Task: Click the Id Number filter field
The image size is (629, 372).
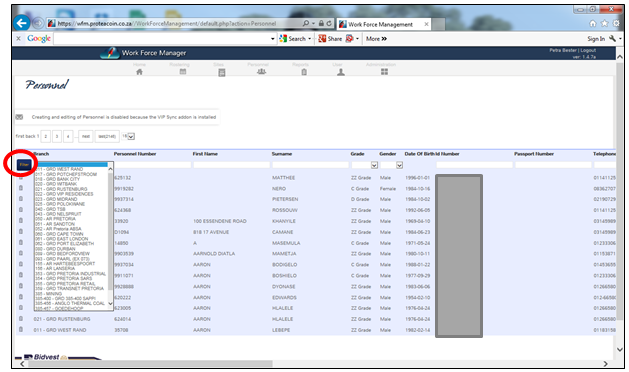Action: [x=474, y=165]
